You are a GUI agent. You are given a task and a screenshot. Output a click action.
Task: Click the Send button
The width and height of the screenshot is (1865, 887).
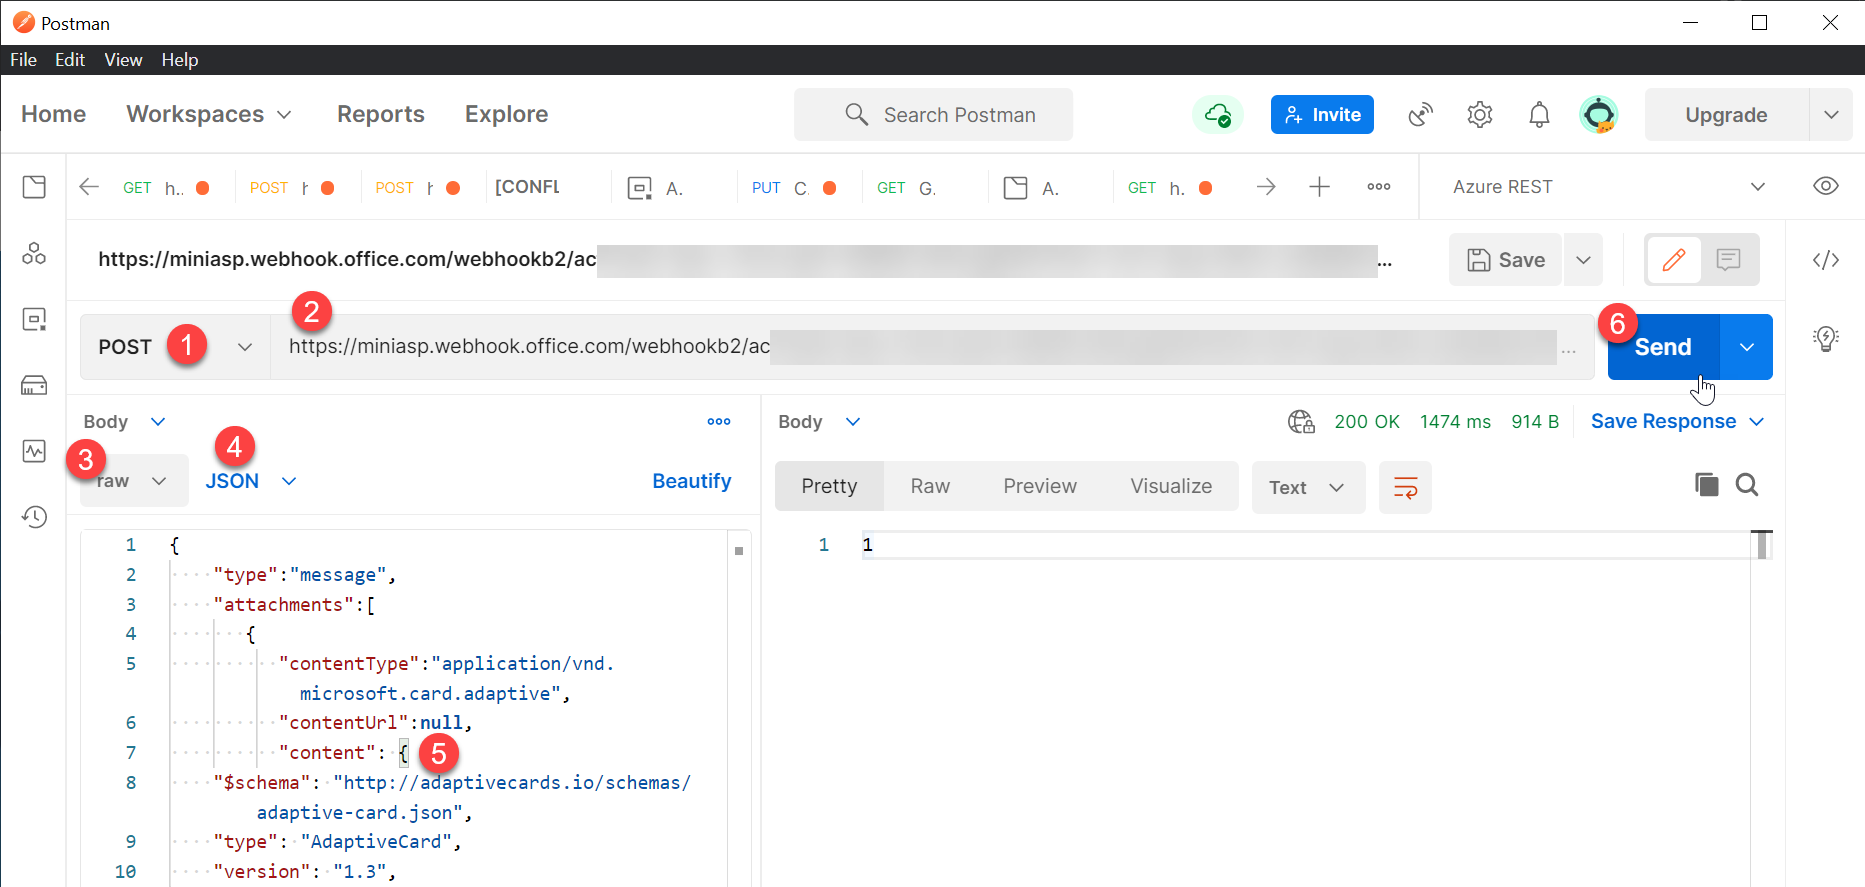point(1663,347)
